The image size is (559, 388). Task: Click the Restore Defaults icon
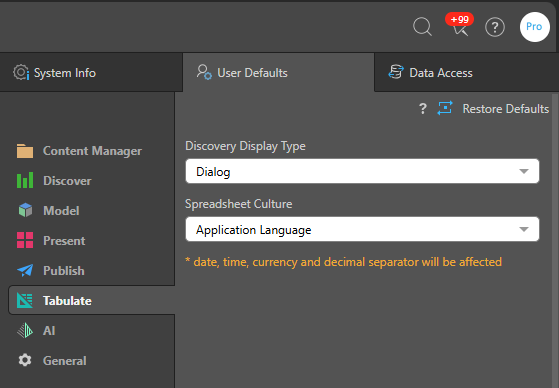click(x=445, y=108)
